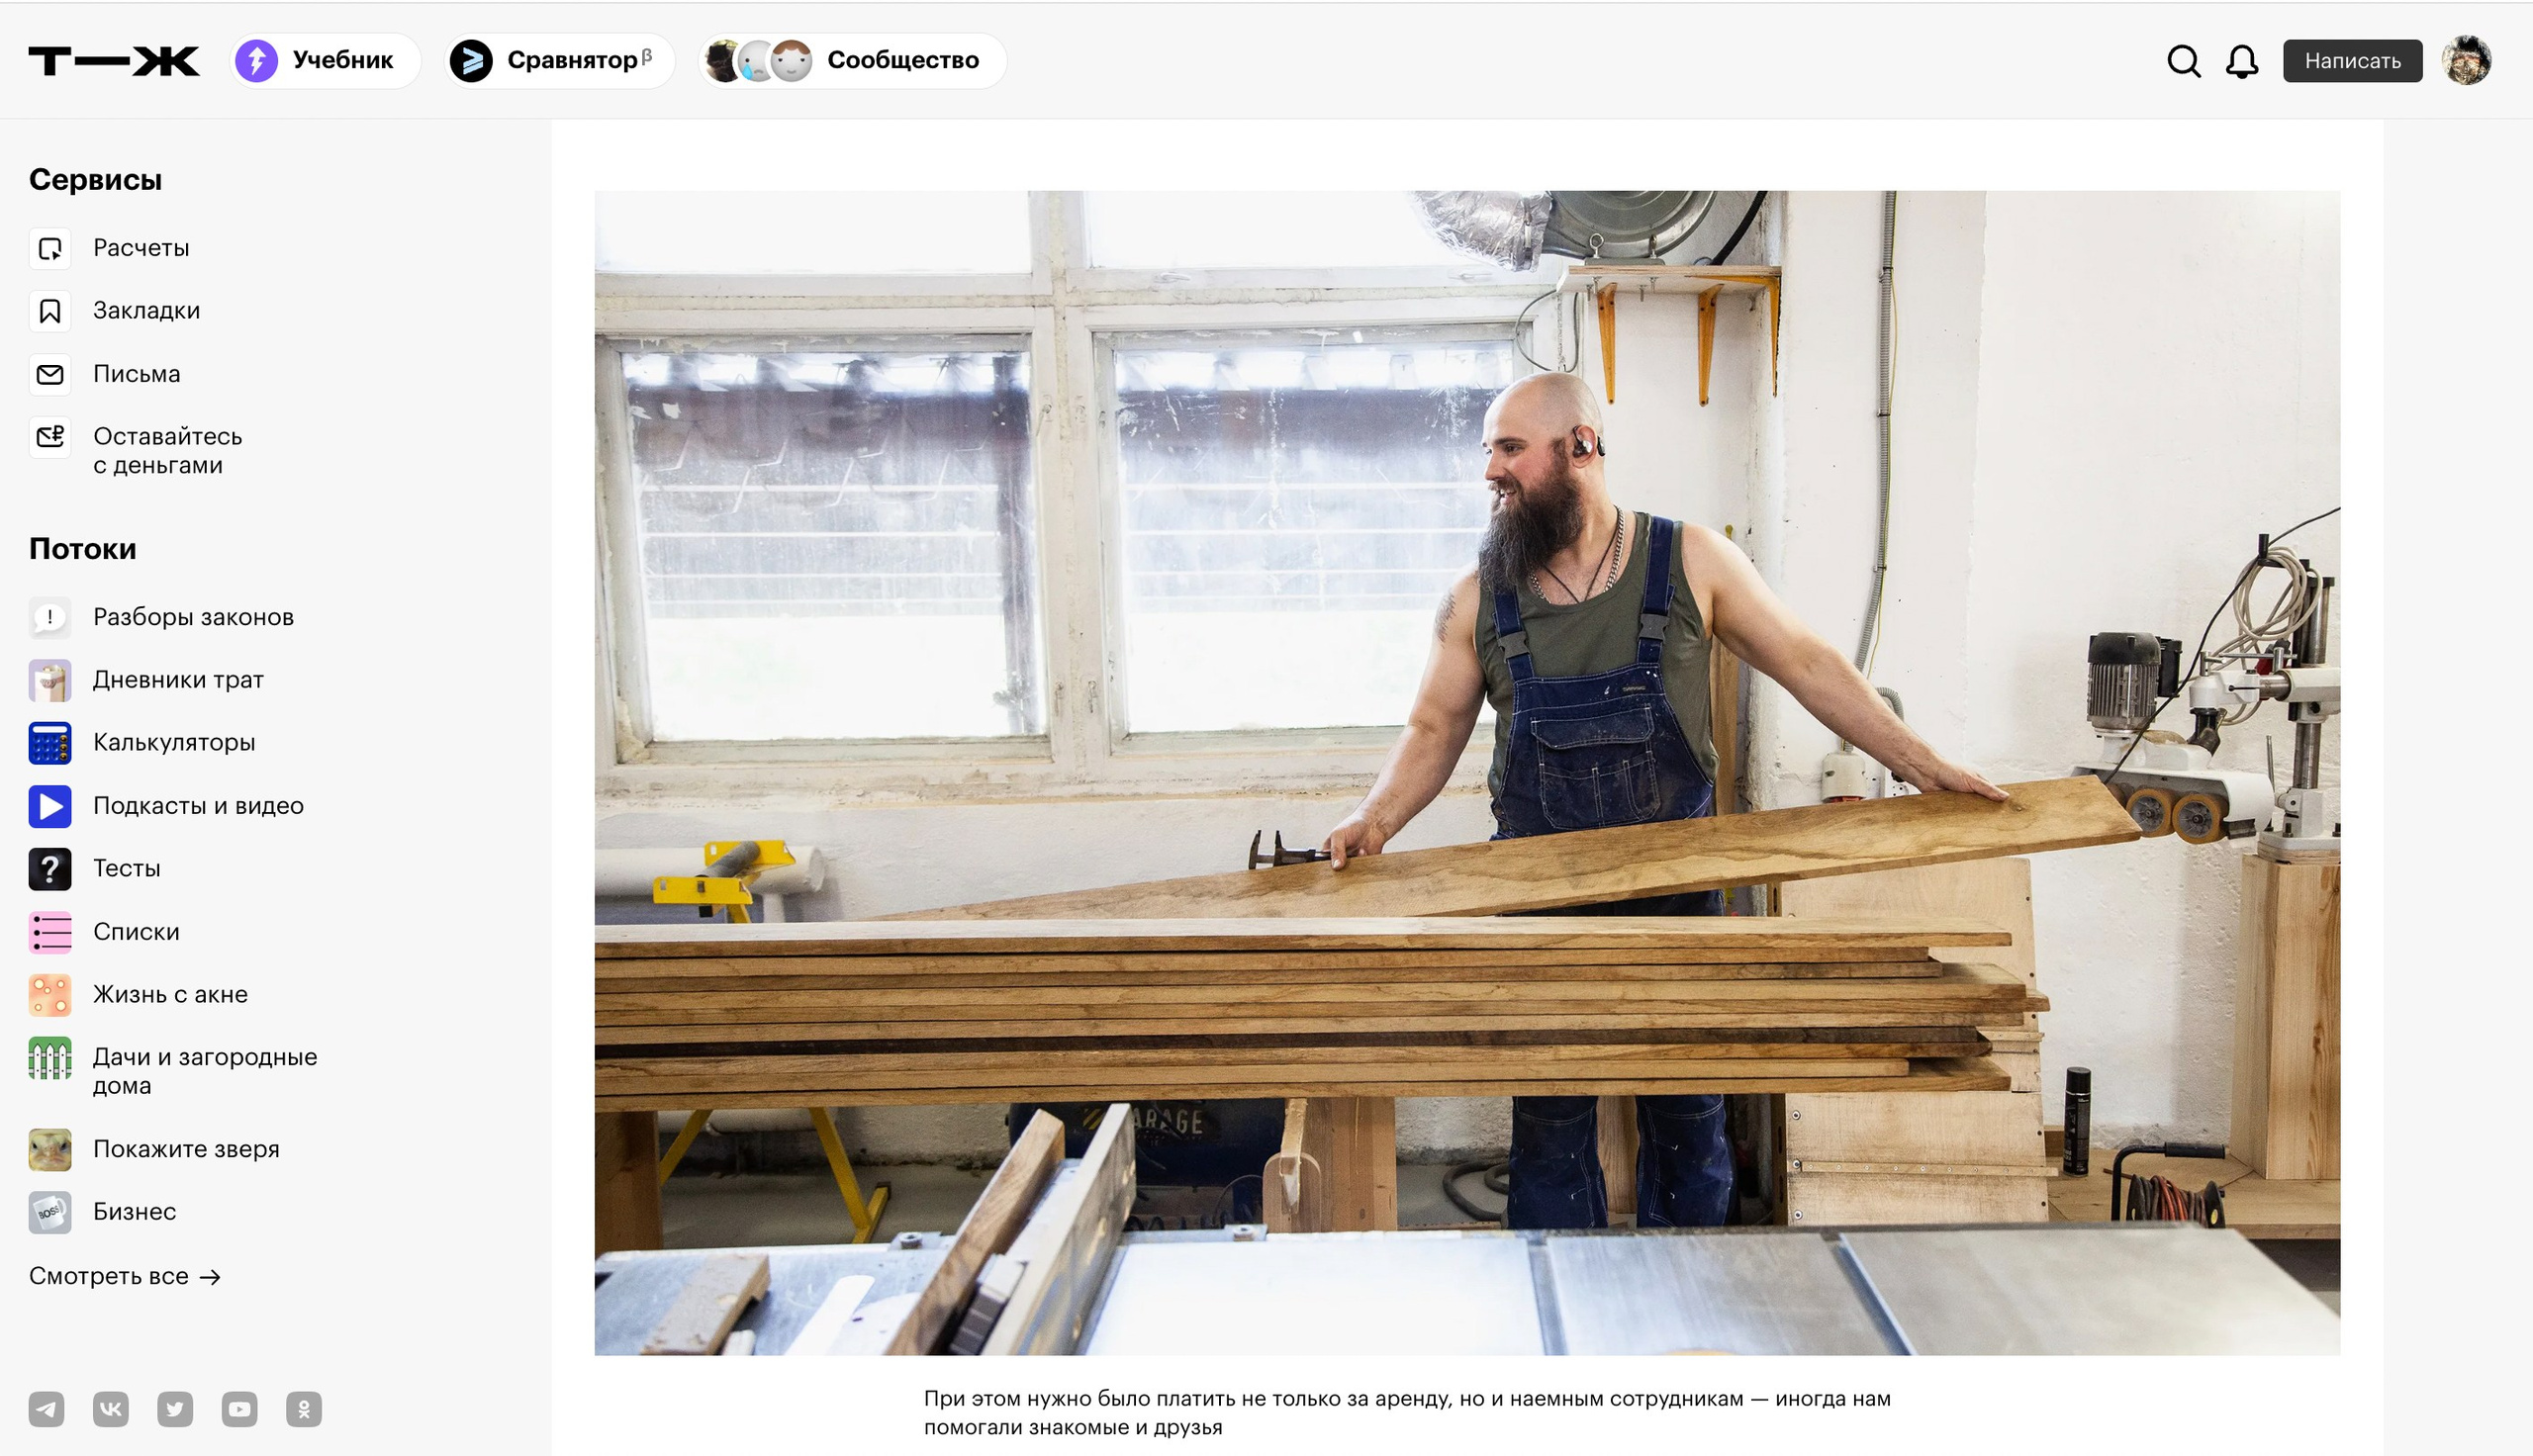Open the VK social icon
Viewport: 2533px width, 1456px height.
pos(111,1409)
